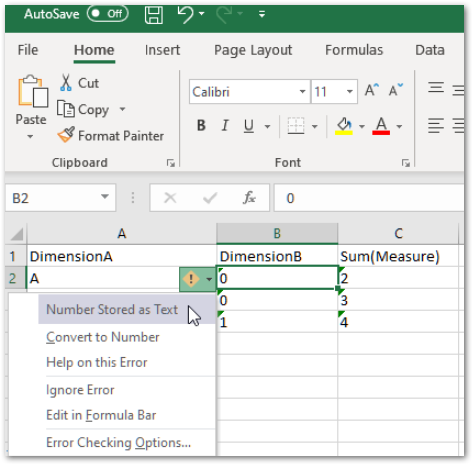Open Customize Quick Access Toolbar dropdown

tap(262, 14)
